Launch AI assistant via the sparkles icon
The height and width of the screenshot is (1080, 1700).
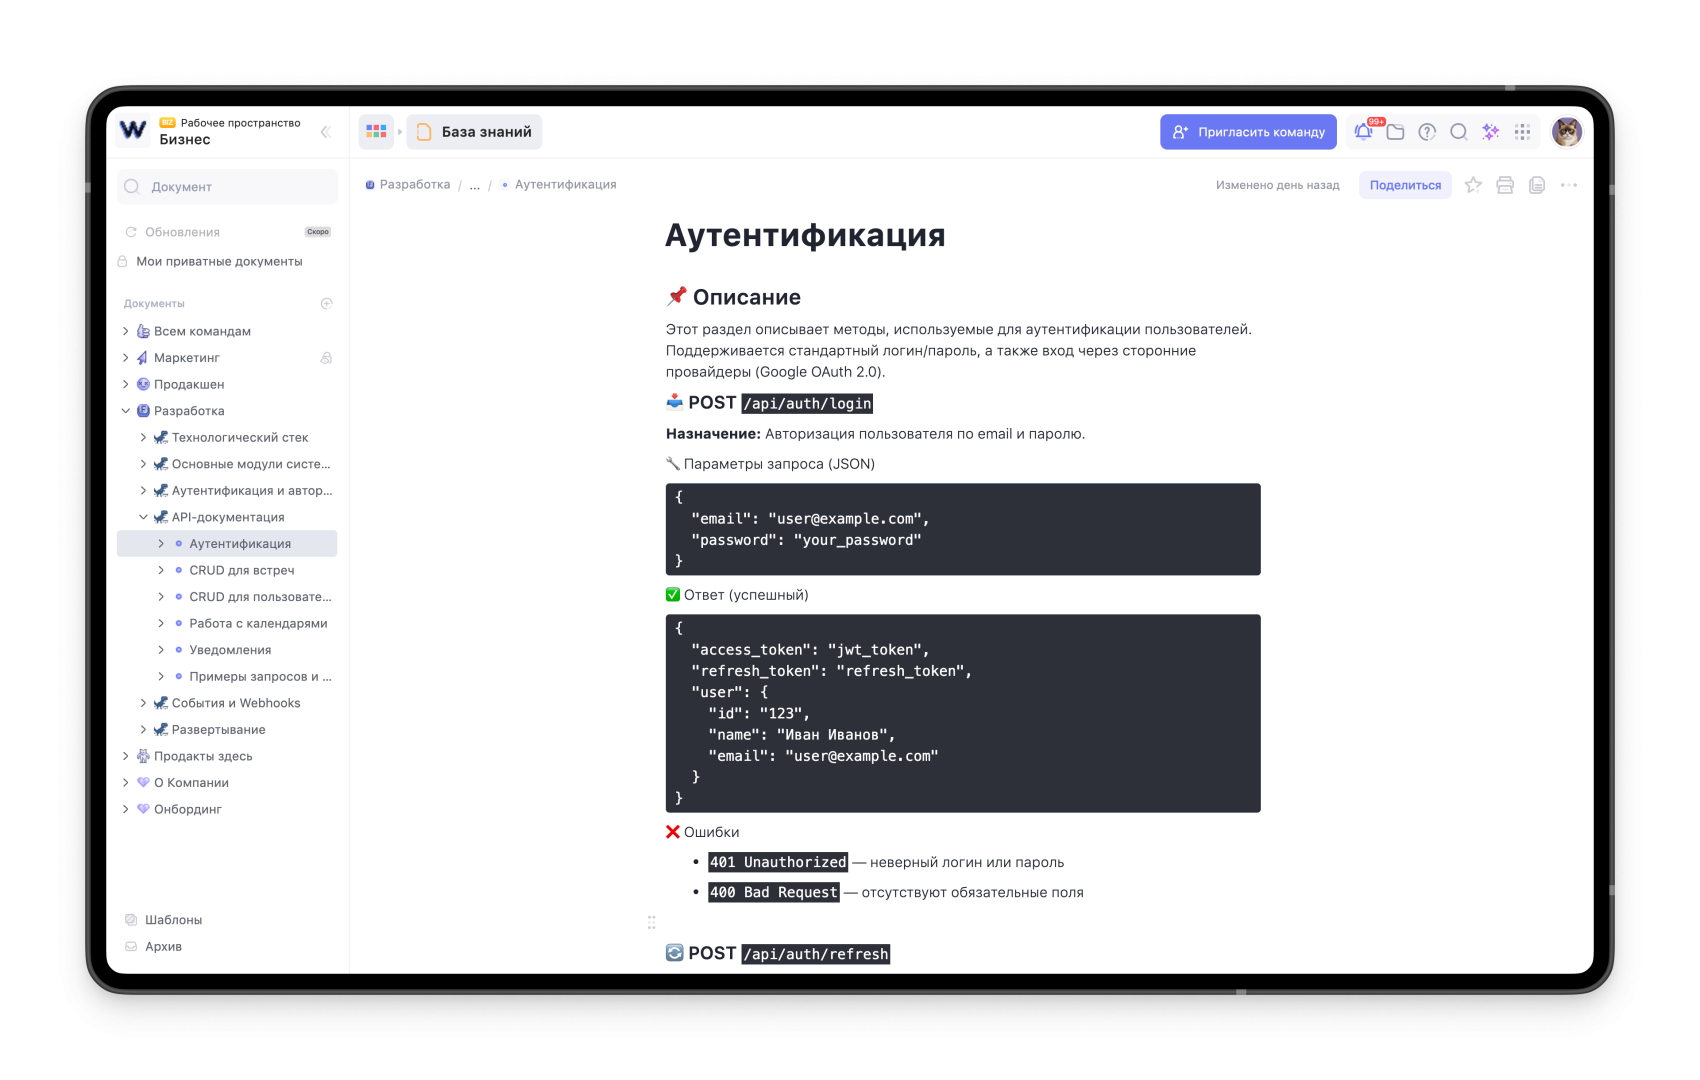pyautogui.click(x=1490, y=131)
